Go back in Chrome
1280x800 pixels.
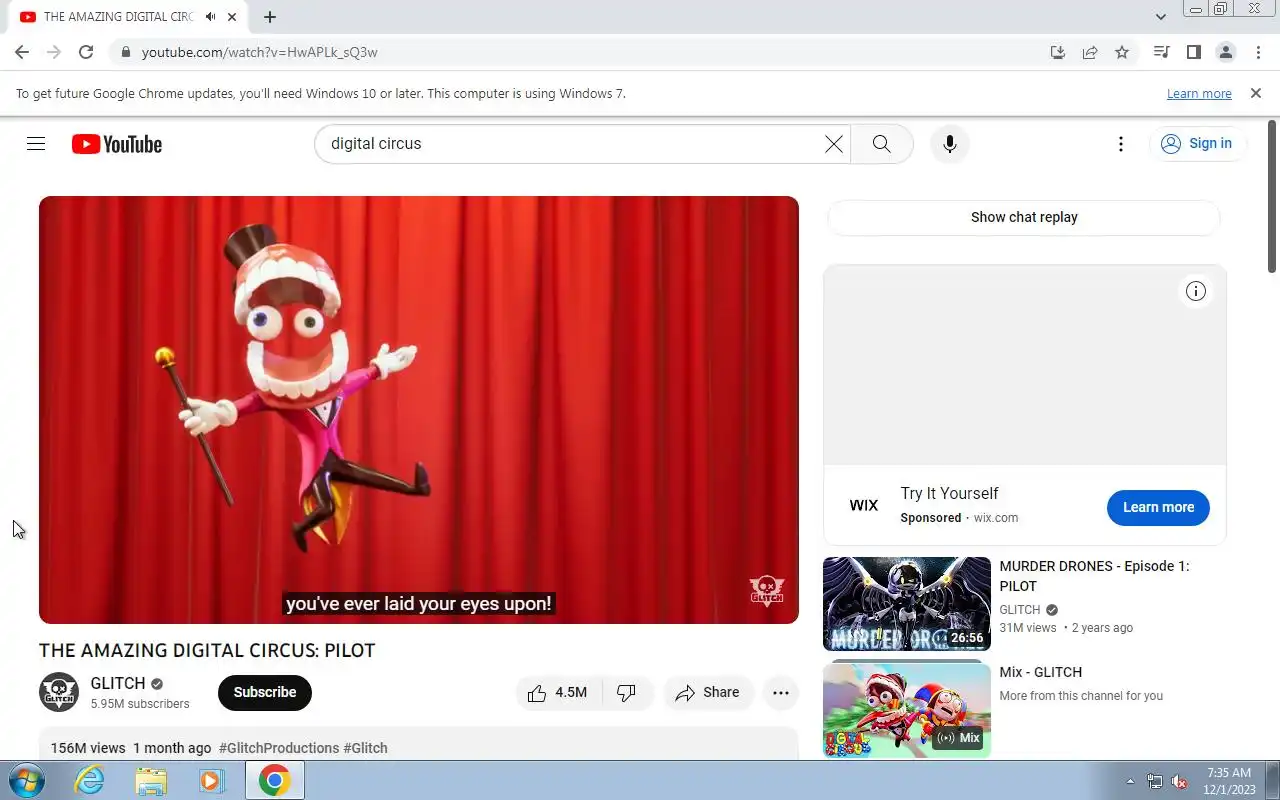tap(22, 52)
